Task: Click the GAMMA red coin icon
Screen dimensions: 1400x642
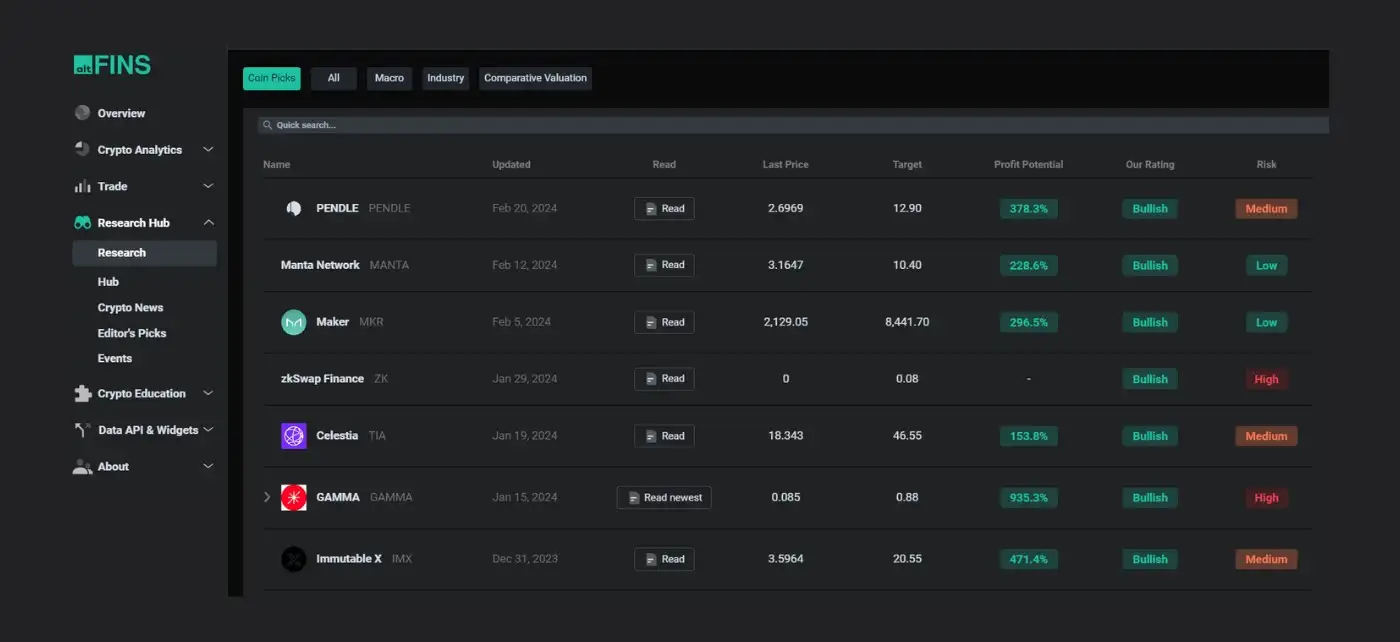Action: 293,497
